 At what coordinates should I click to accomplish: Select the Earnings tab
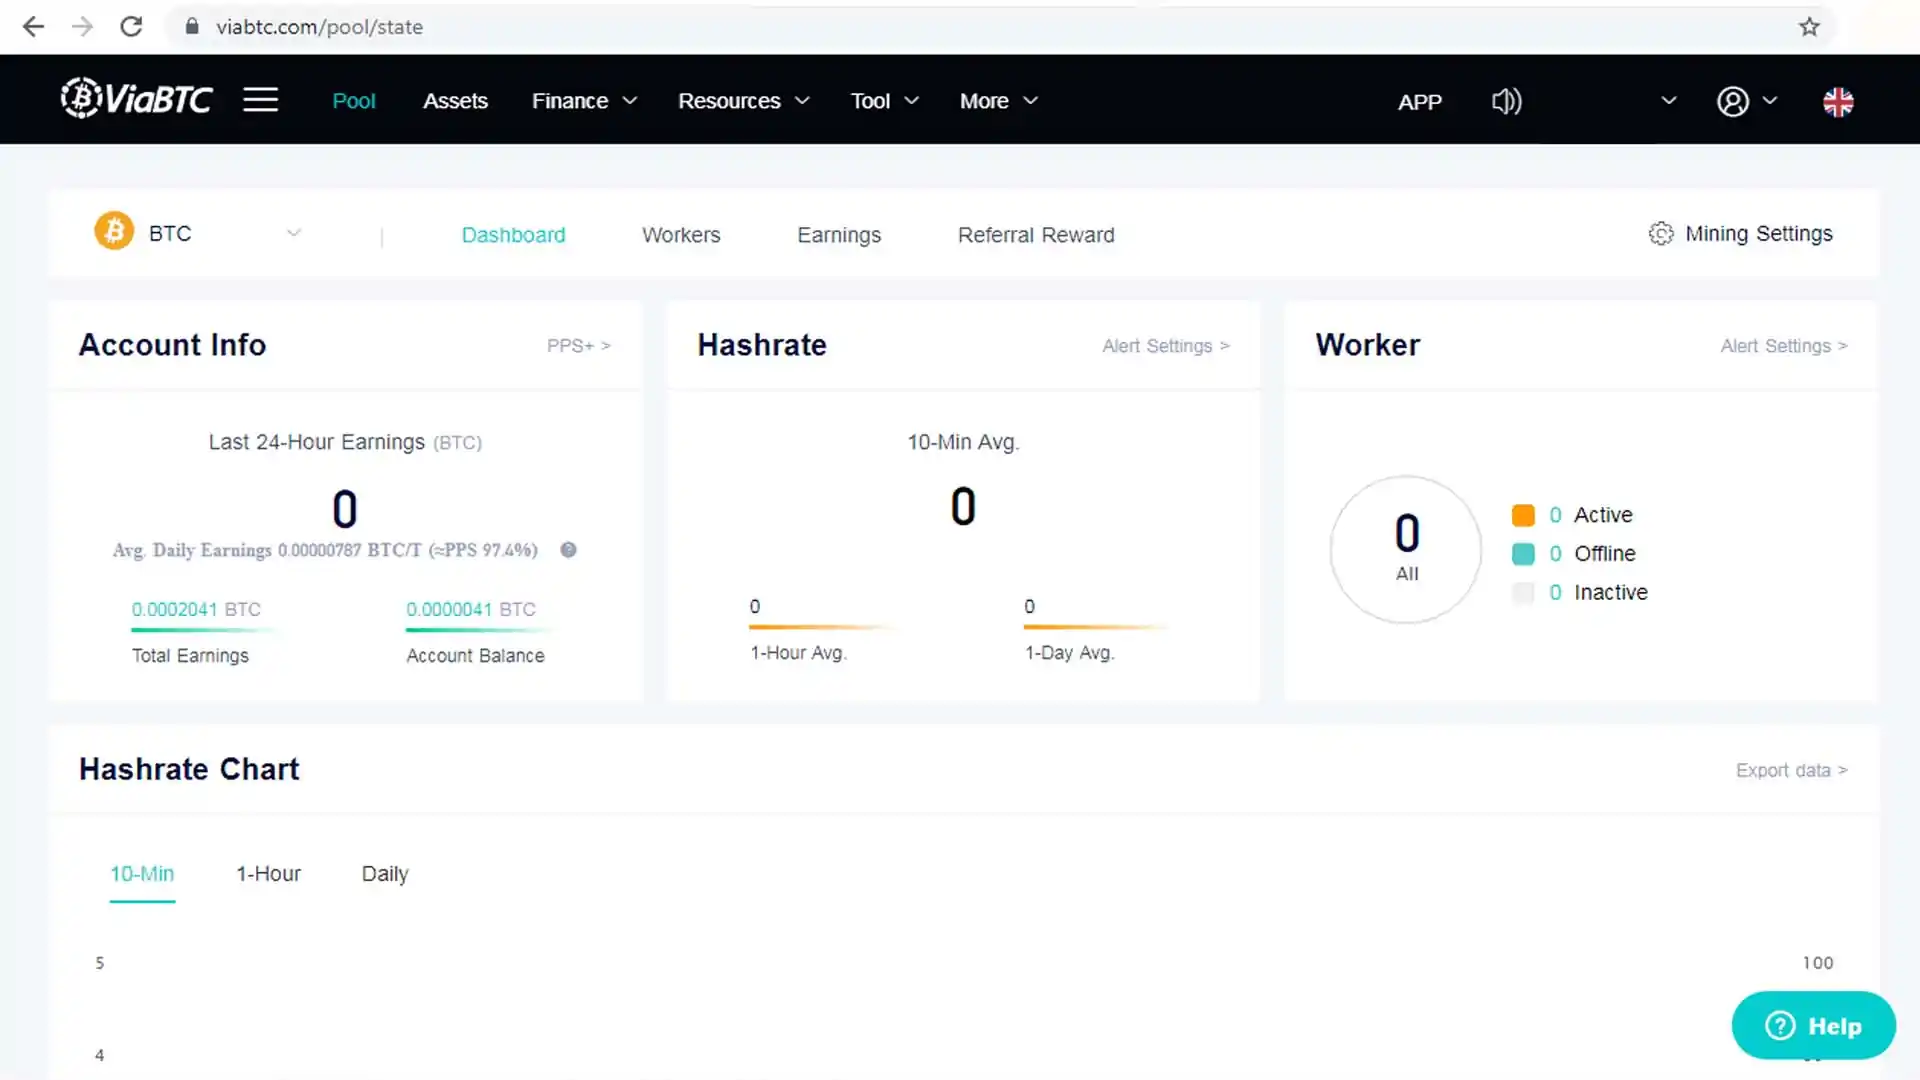(839, 235)
